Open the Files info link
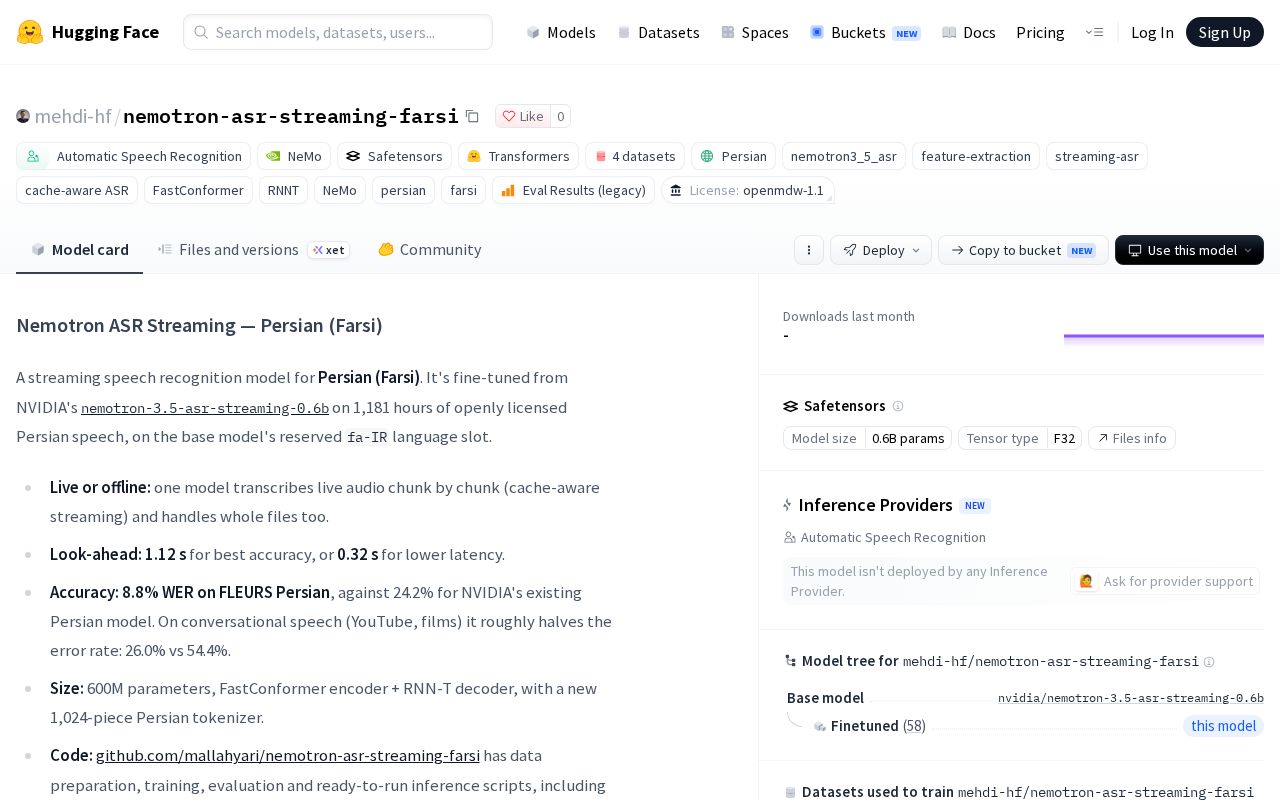This screenshot has width=1280, height=800. point(1132,438)
